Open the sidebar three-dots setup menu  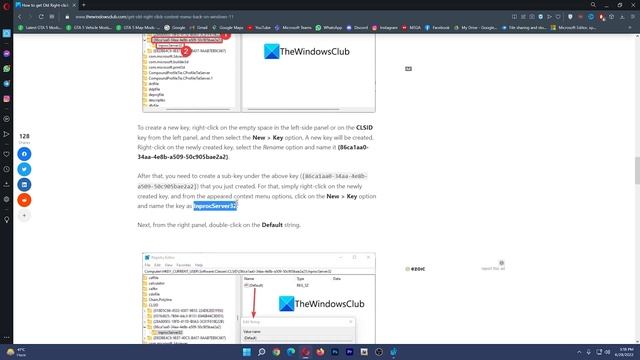[7, 338]
